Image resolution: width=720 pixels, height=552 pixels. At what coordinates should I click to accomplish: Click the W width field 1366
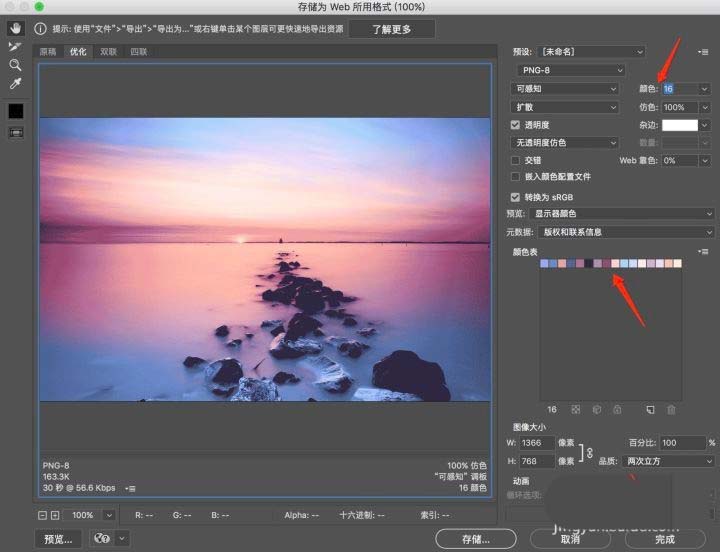pos(537,443)
